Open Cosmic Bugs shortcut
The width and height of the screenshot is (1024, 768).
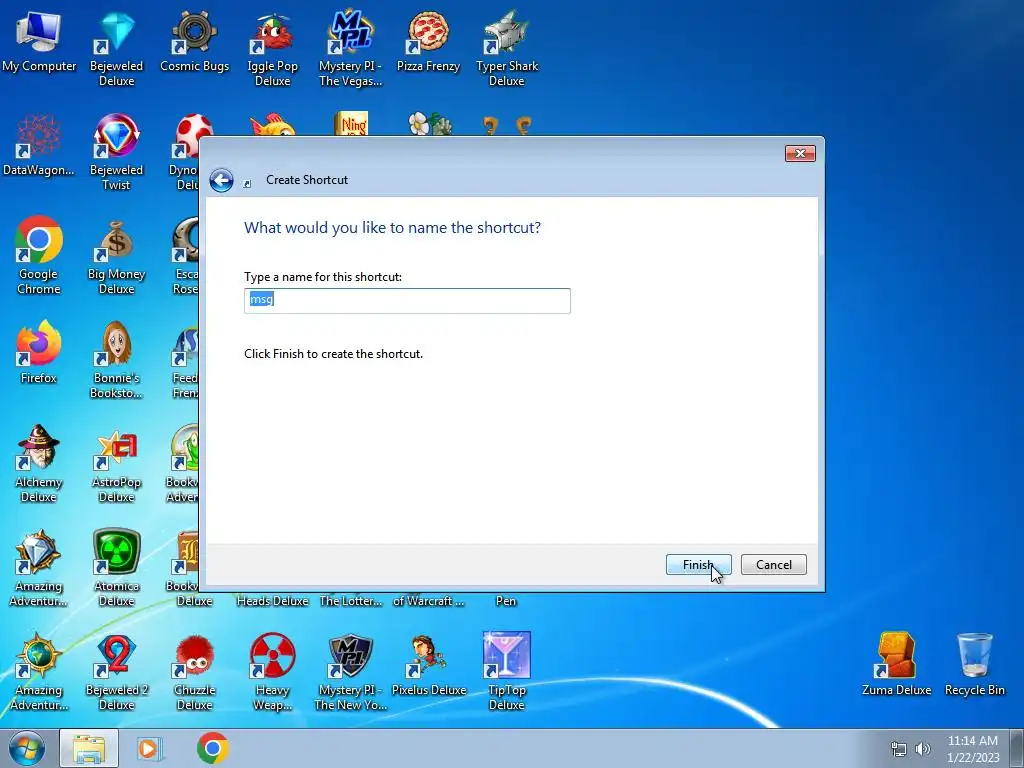coord(195,40)
